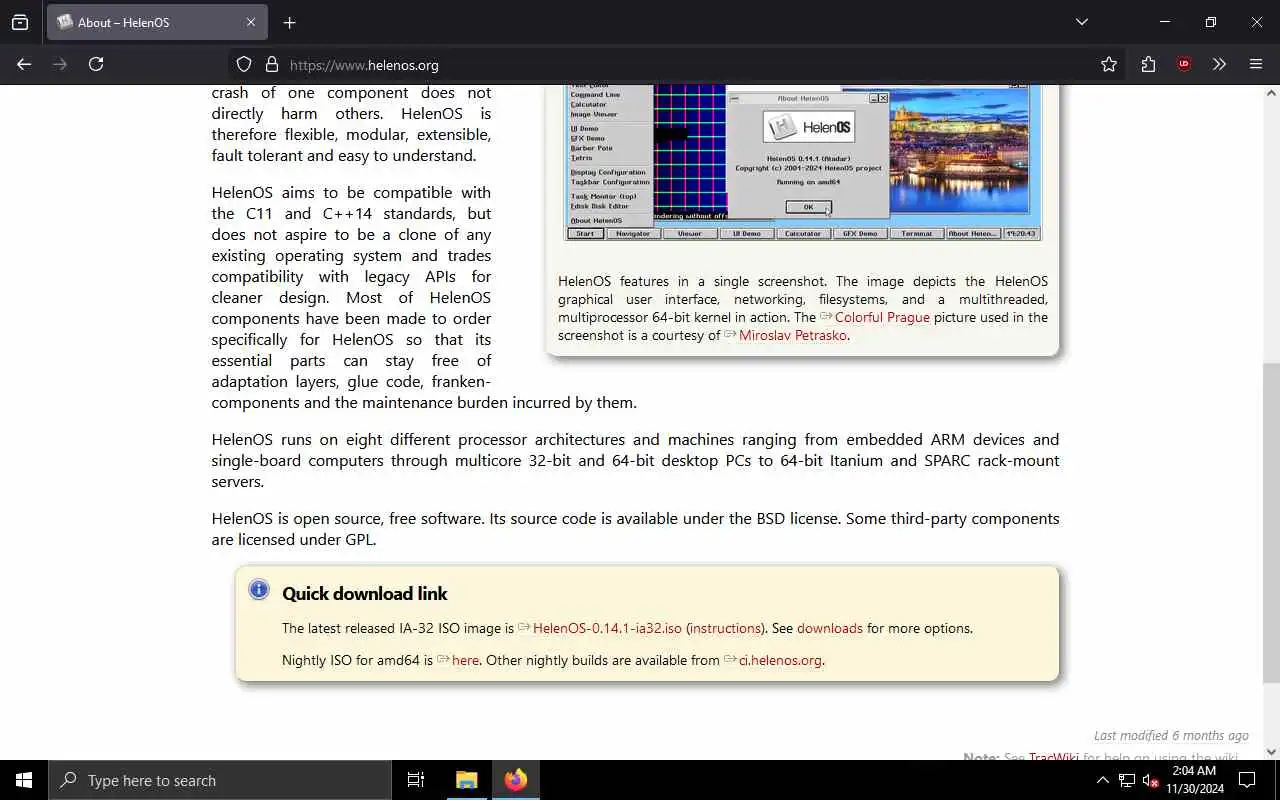Click the HelenOS desktop screenshot image
Screen dimensions: 1280x800
coord(803,163)
